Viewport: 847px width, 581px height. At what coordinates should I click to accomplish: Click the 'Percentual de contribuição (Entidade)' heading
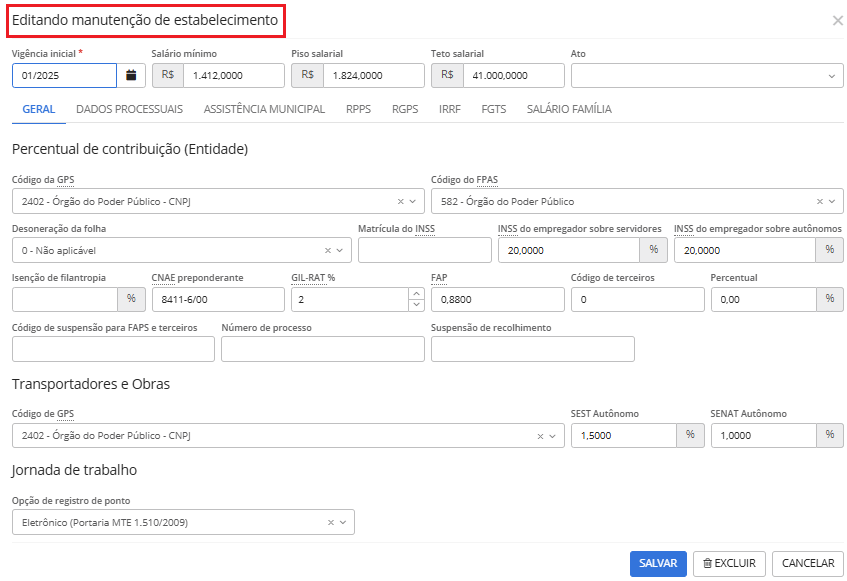click(x=130, y=150)
